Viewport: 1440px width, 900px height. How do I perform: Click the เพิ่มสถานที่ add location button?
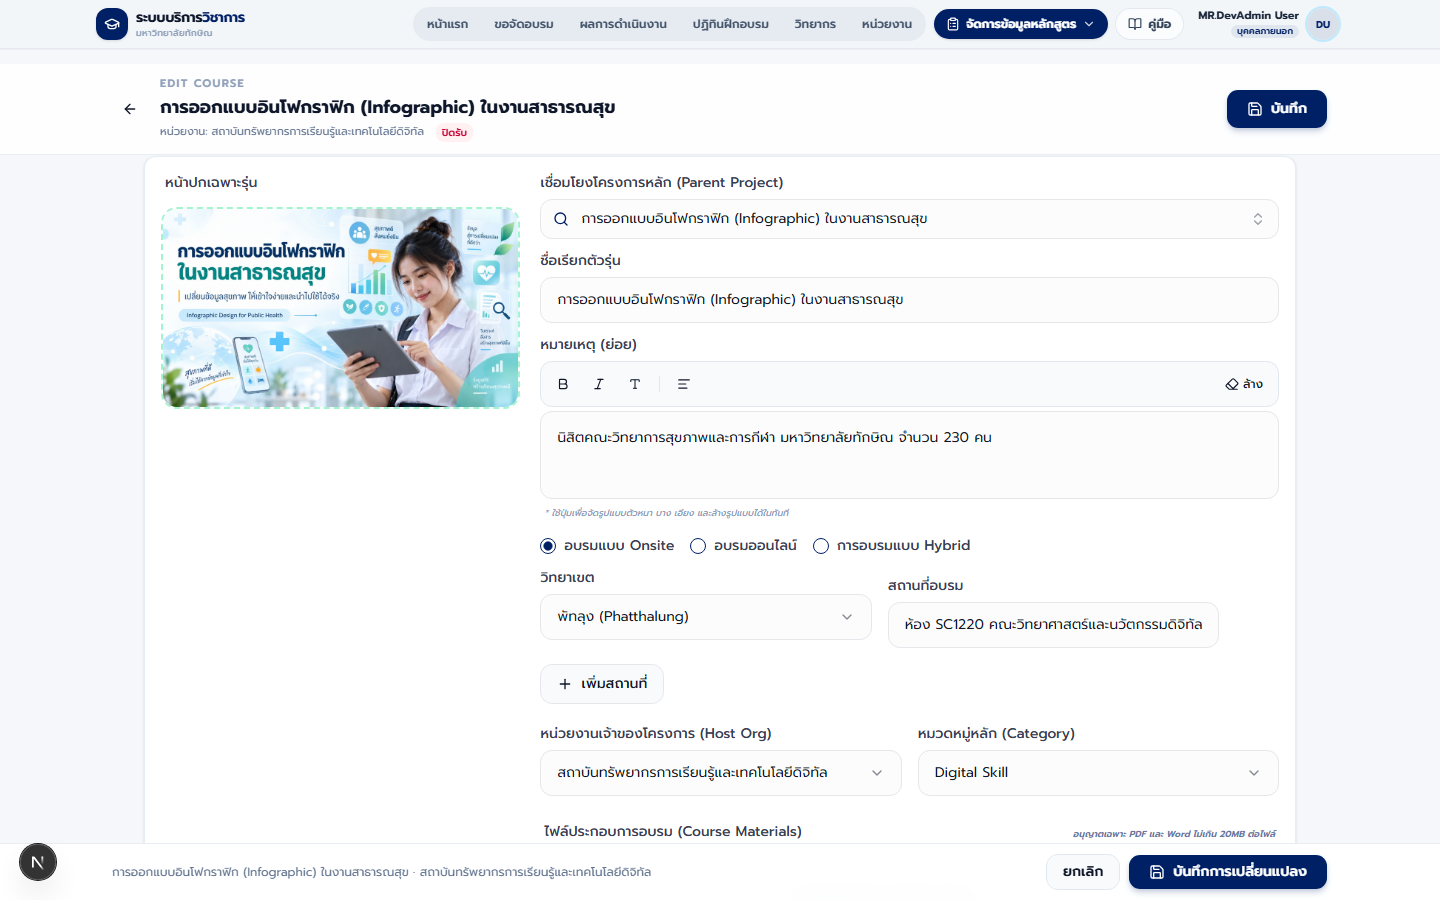[602, 684]
